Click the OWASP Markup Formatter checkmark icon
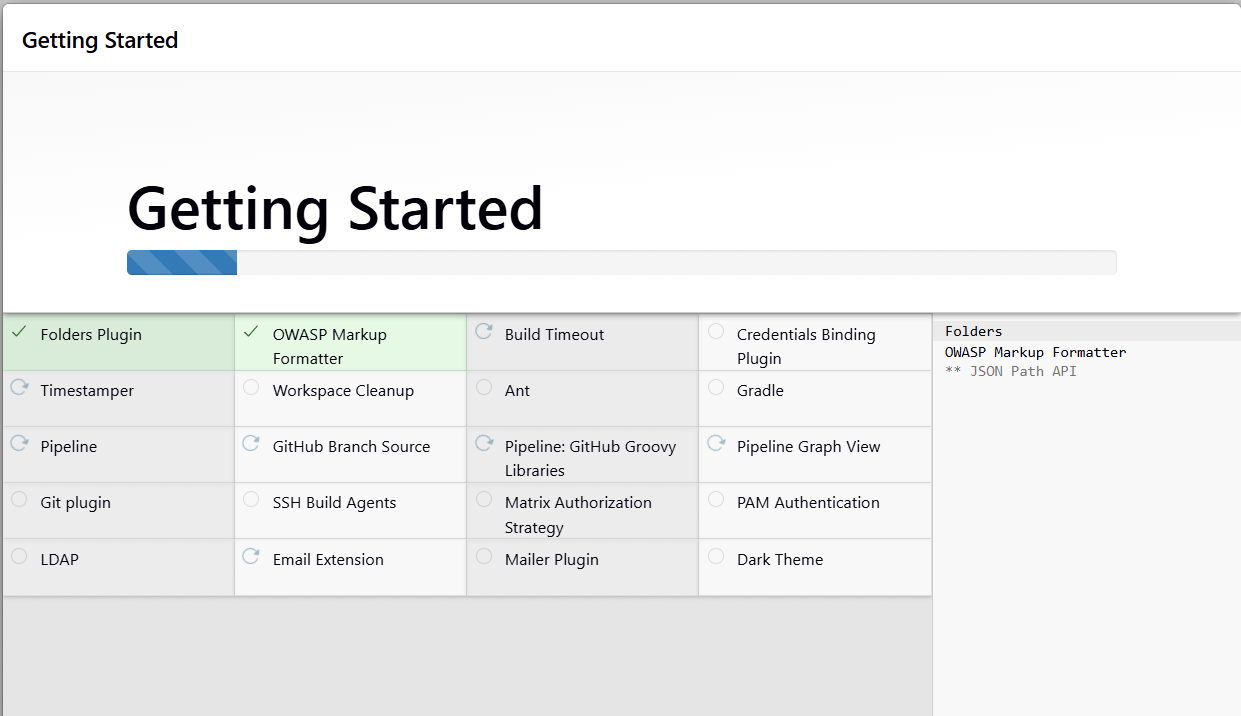Image resolution: width=1241 pixels, height=716 pixels. pyautogui.click(x=250, y=331)
